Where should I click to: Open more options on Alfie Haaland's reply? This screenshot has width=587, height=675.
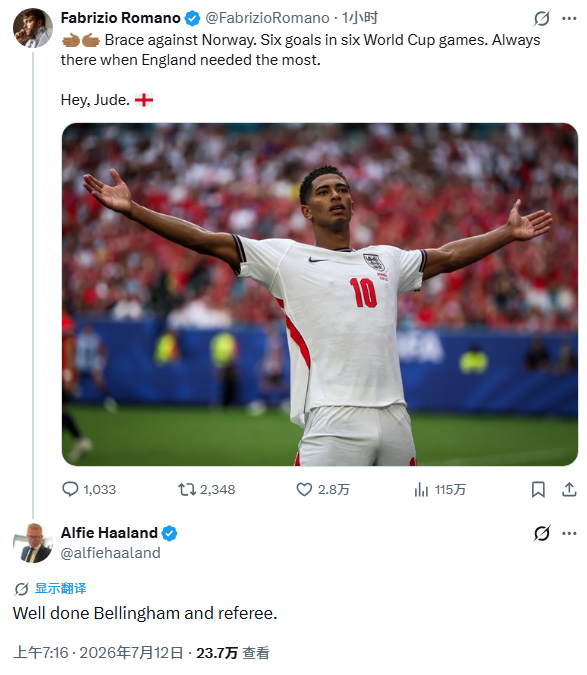(x=569, y=533)
